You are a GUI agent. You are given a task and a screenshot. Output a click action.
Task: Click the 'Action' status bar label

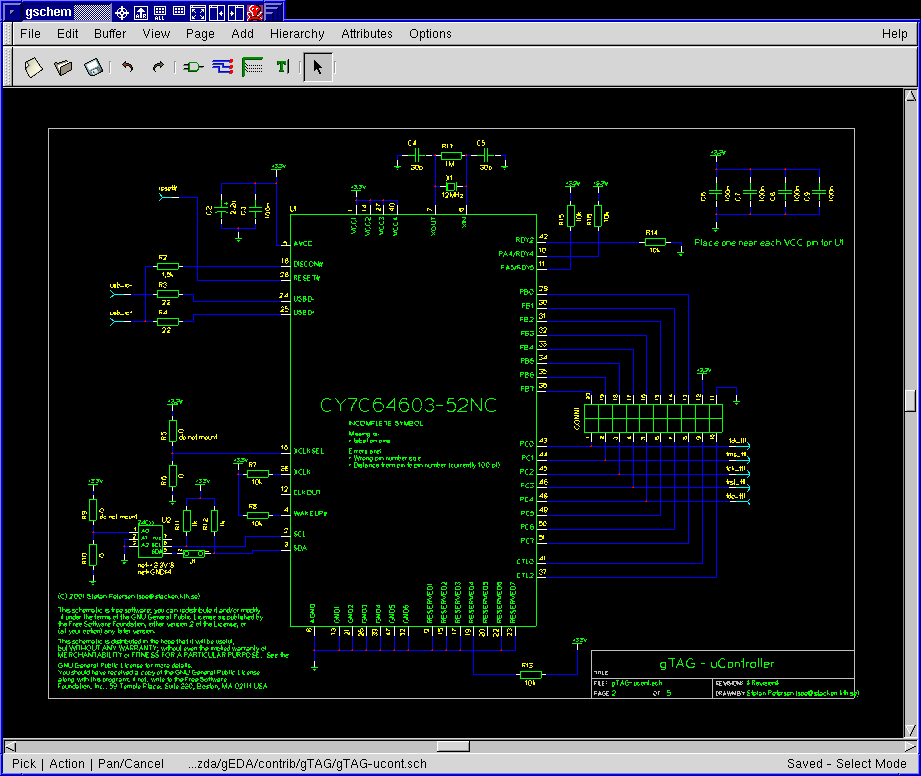pyautogui.click(x=67, y=764)
